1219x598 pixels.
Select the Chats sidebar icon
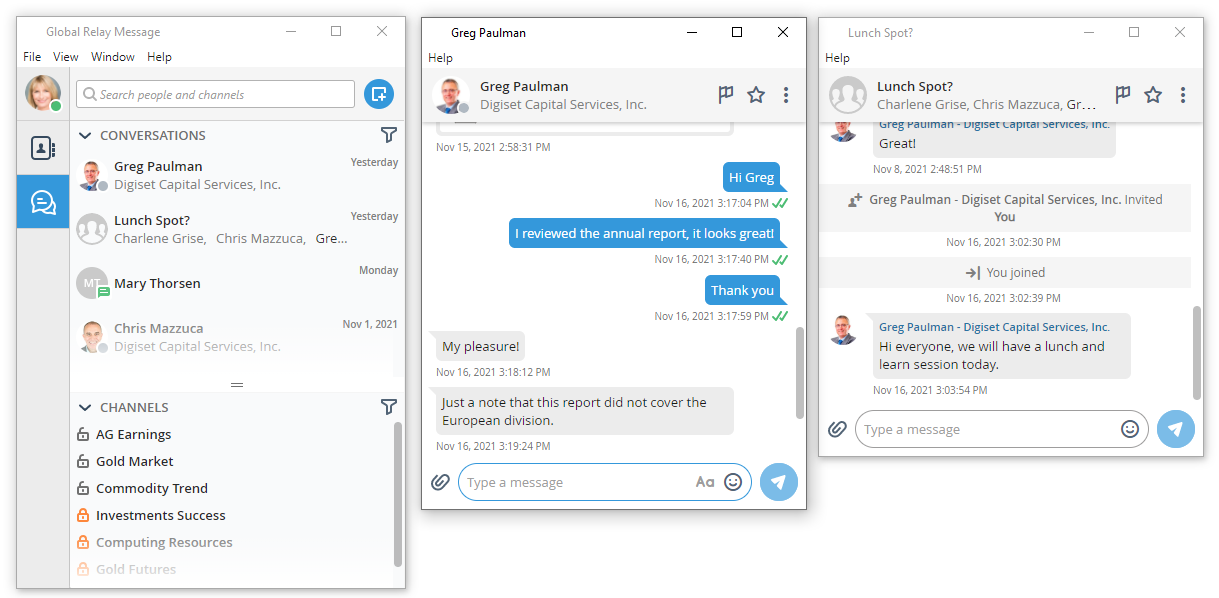(42, 201)
